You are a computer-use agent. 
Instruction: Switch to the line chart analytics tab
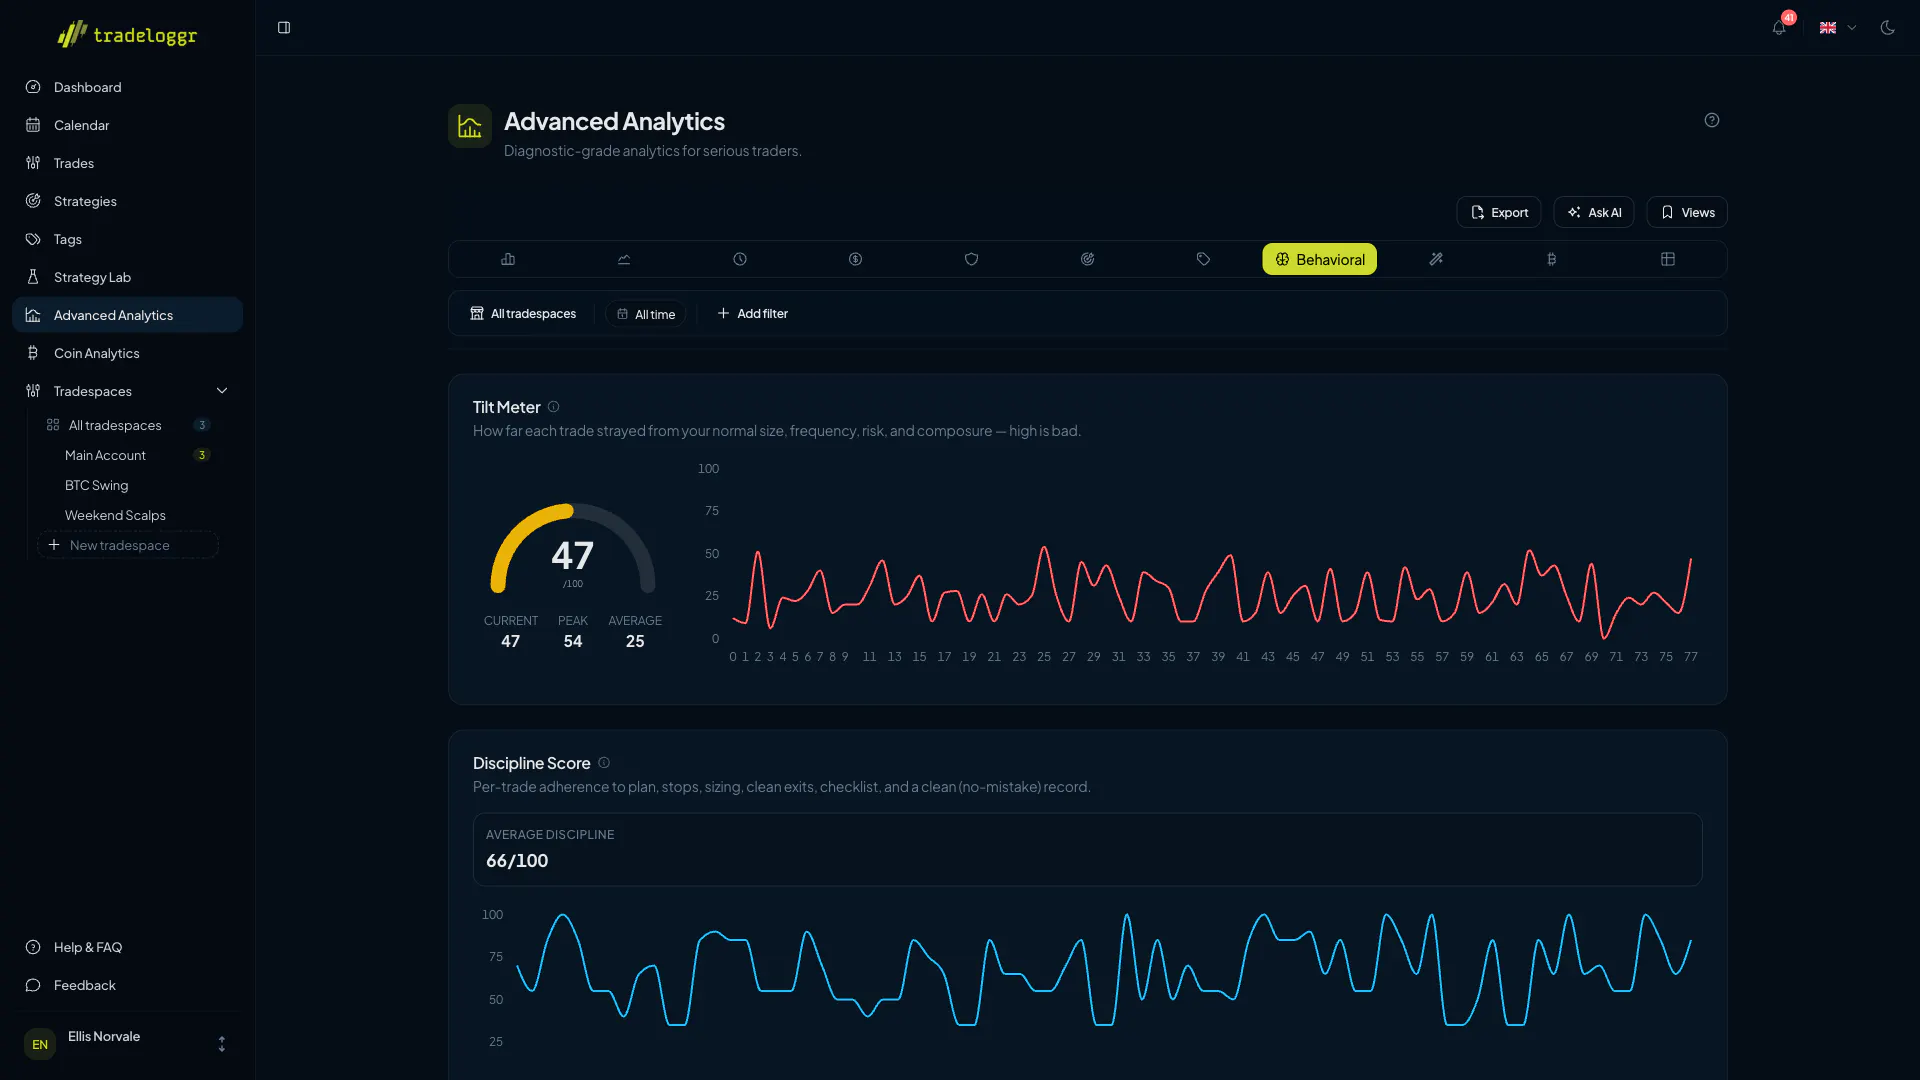624,259
